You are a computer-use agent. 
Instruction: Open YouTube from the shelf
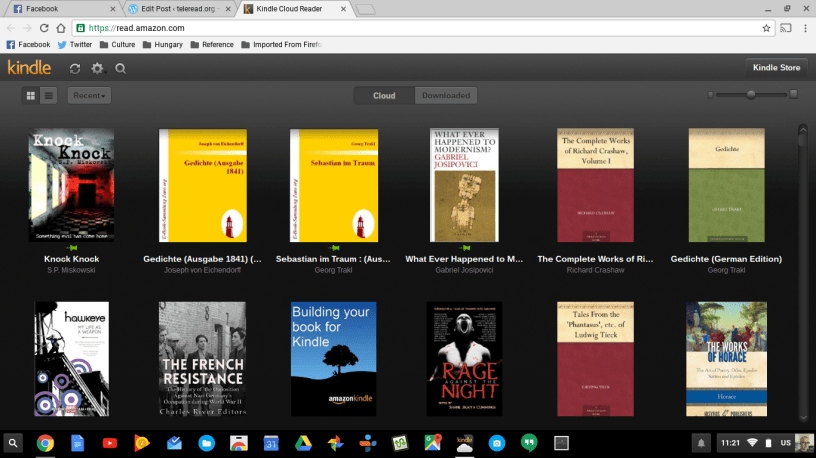(x=110, y=442)
